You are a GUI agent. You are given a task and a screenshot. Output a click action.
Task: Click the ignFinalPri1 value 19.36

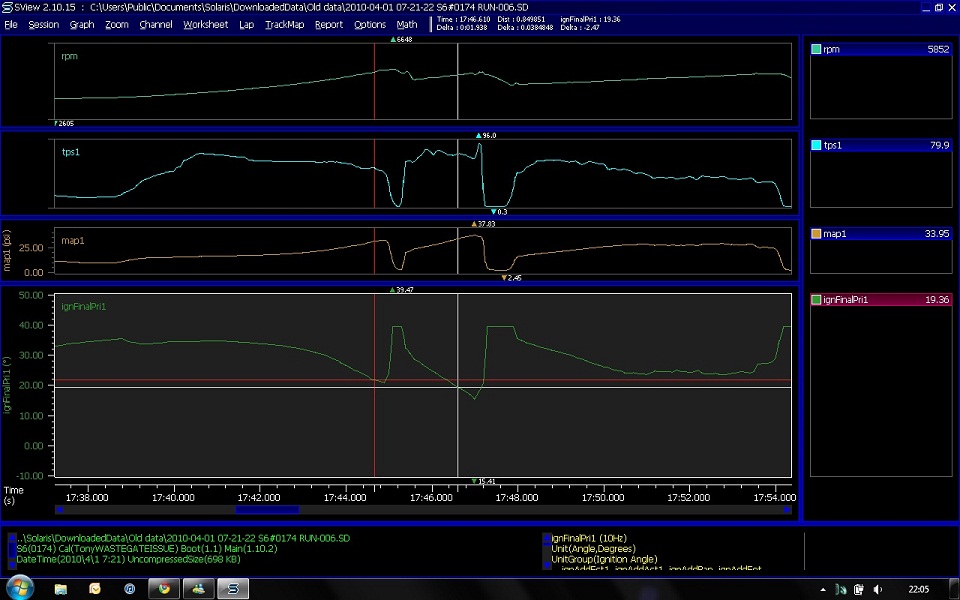tap(937, 299)
